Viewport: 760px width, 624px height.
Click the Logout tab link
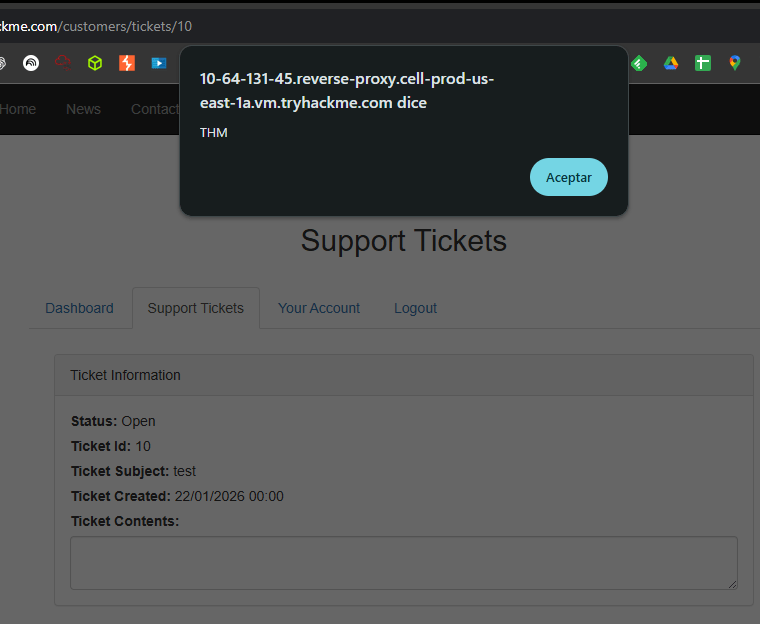415,308
